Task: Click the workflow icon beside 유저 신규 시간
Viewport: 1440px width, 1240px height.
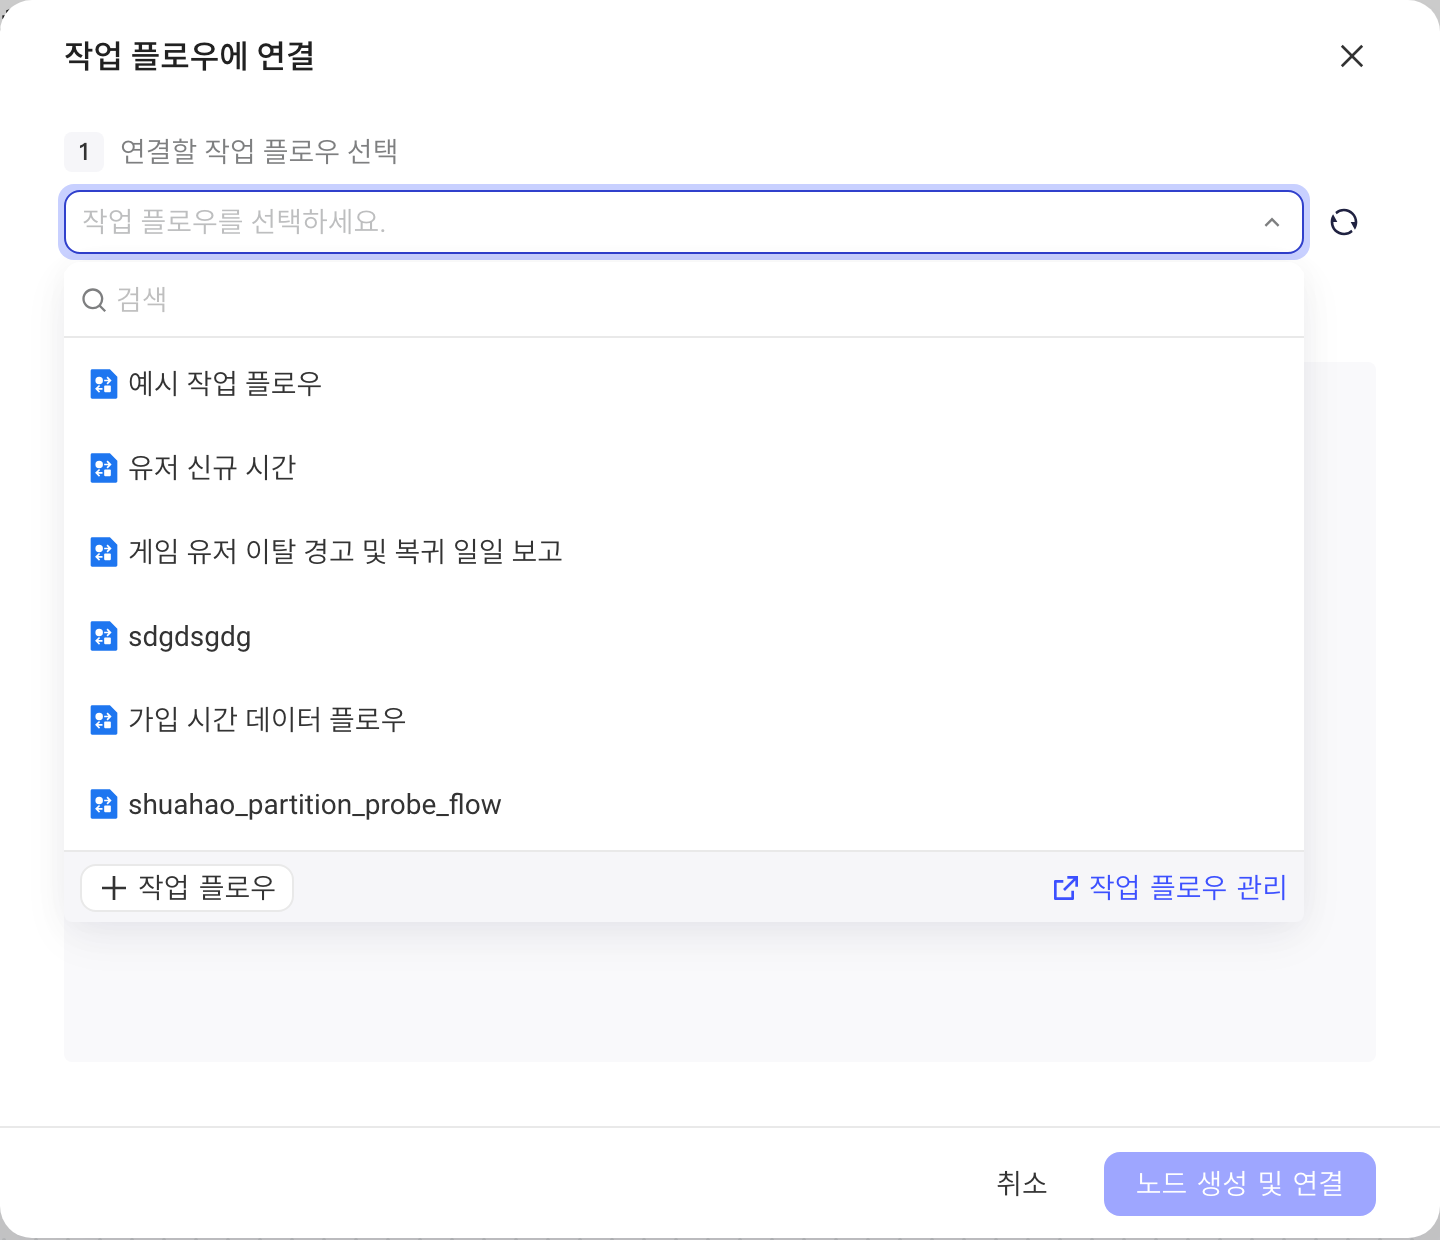Action: (x=104, y=468)
